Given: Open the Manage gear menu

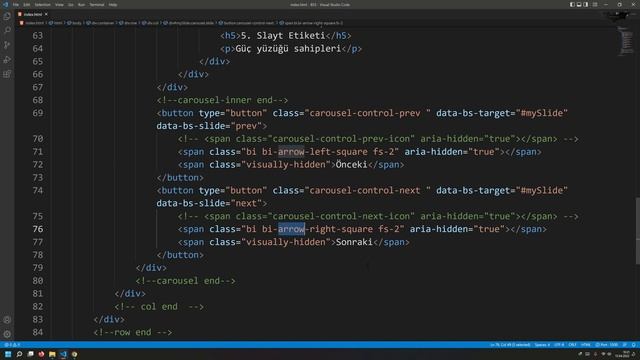Looking at the screenshot, I should [7, 334].
